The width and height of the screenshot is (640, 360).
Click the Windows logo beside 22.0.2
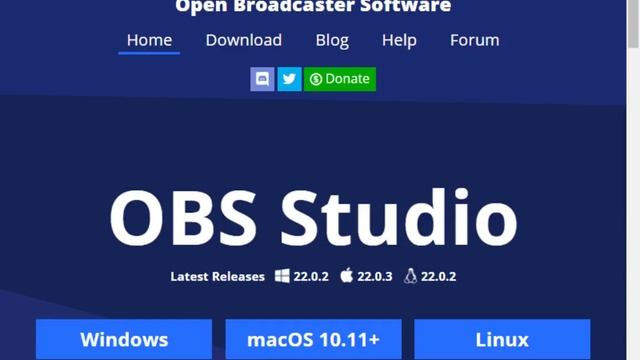point(282,276)
